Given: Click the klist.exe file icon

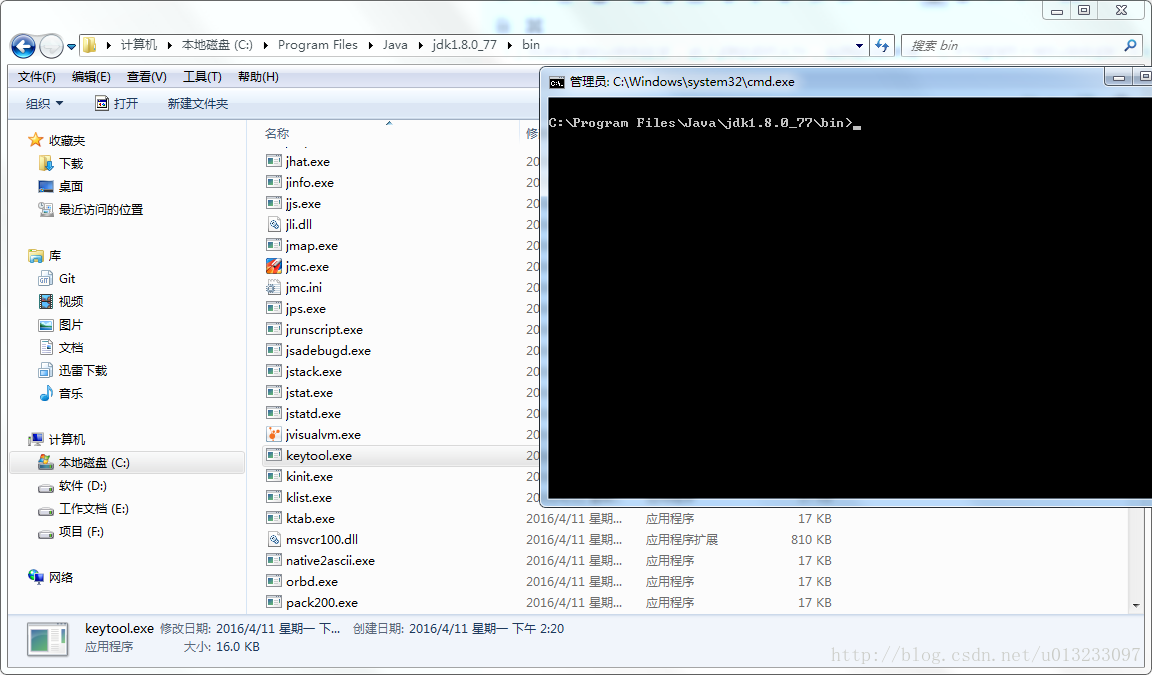Looking at the screenshot, I should (274, 497).
